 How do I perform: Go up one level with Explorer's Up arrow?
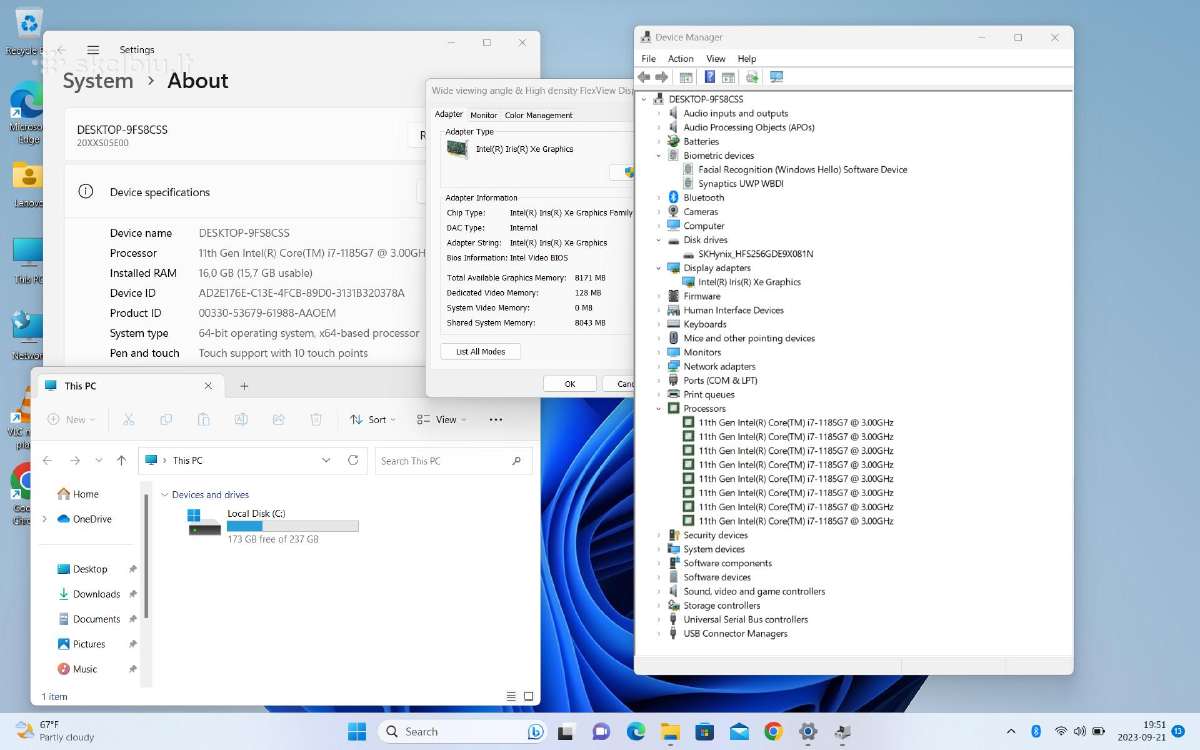tap(121, 460)
